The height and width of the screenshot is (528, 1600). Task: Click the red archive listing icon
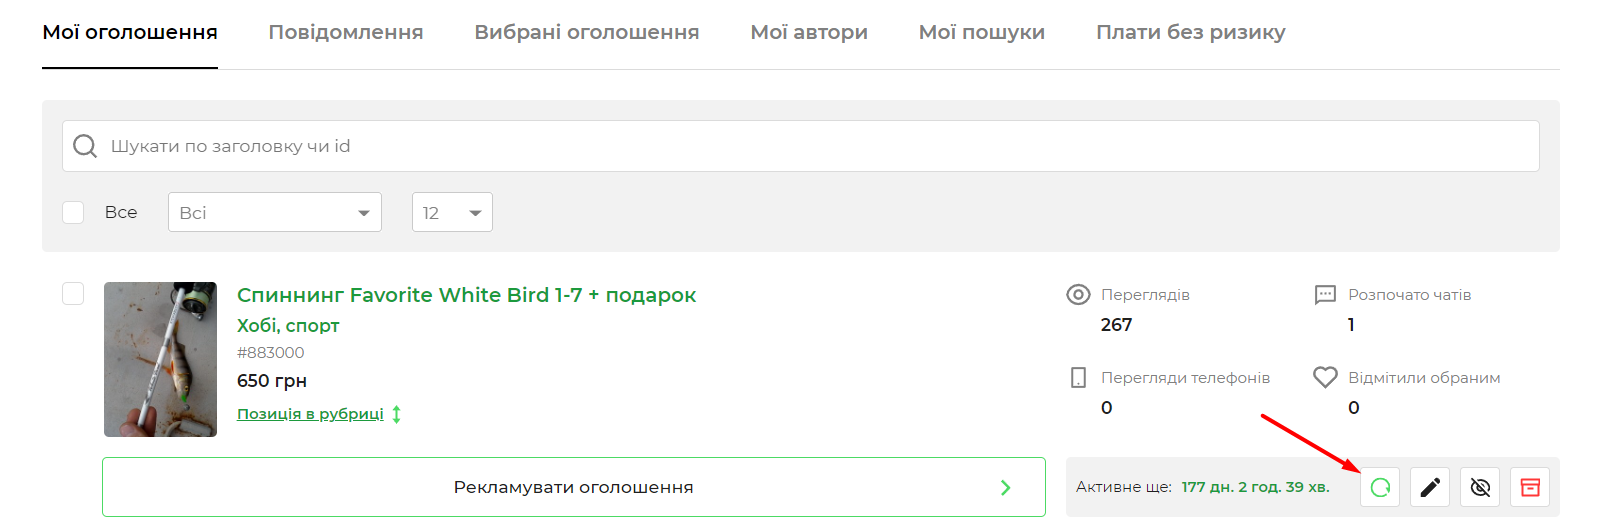[1530, 487]
